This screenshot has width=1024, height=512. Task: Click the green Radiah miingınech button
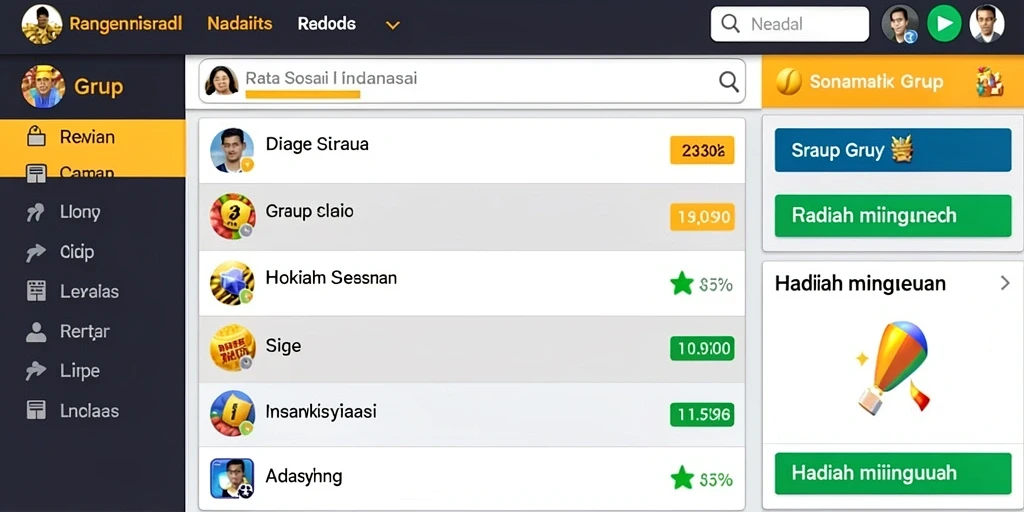tap(893, 216)
